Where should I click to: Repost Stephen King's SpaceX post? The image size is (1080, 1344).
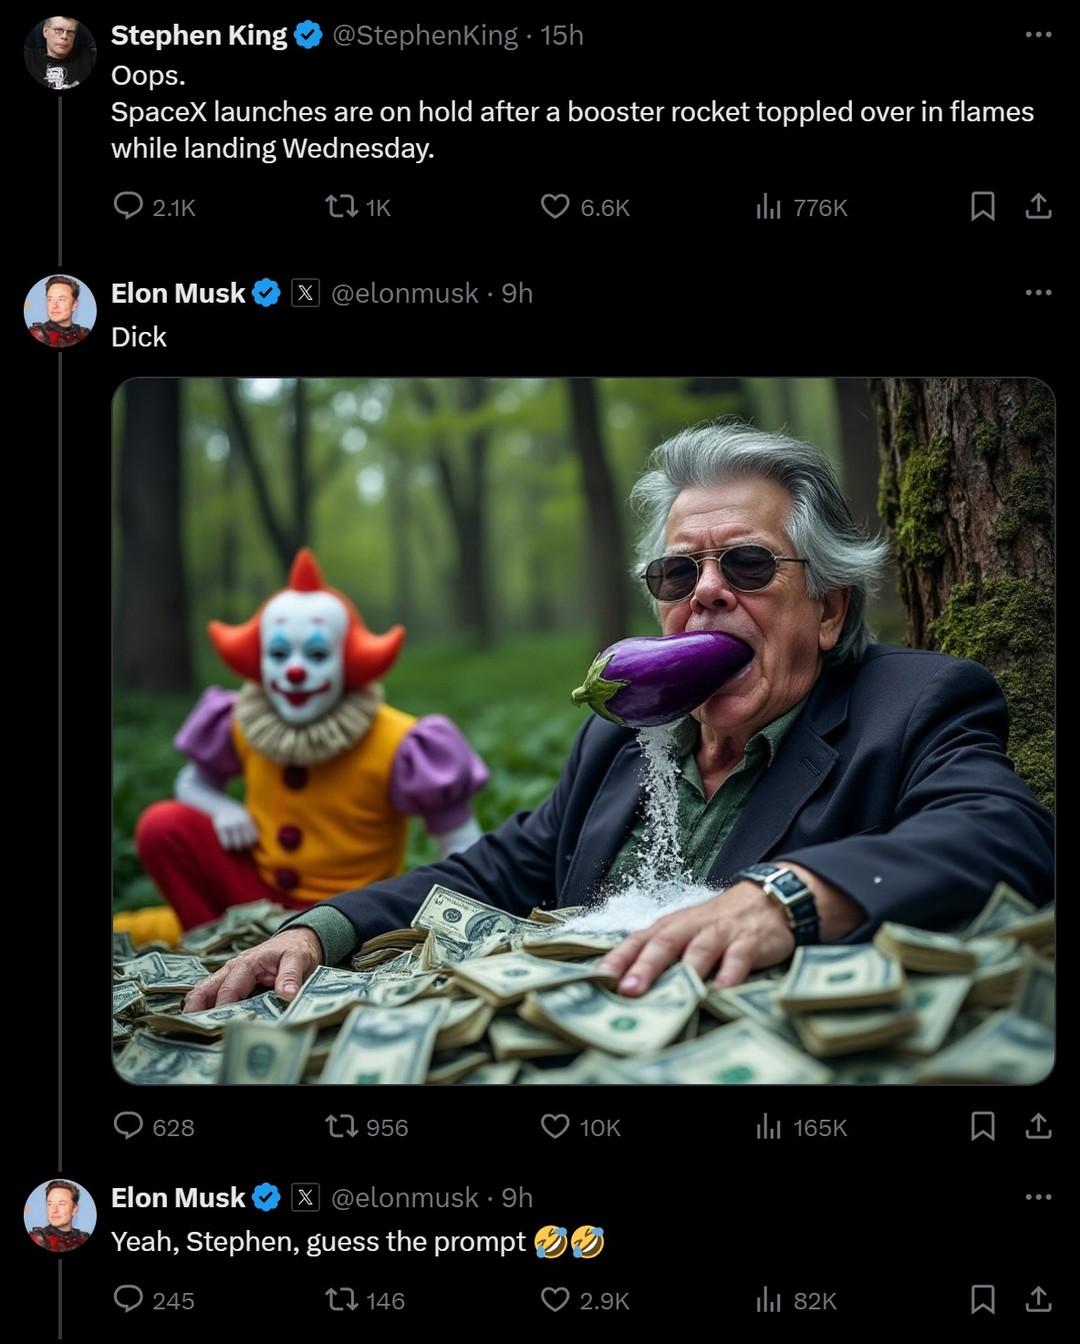coord(341,206)
